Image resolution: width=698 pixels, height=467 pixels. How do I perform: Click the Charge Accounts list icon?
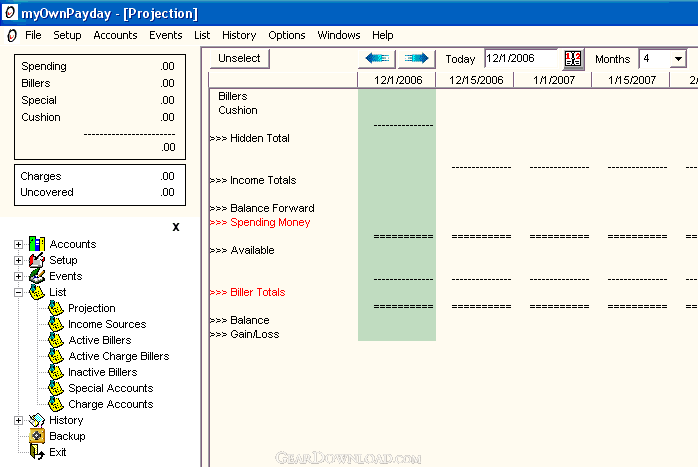pos(56,404)
